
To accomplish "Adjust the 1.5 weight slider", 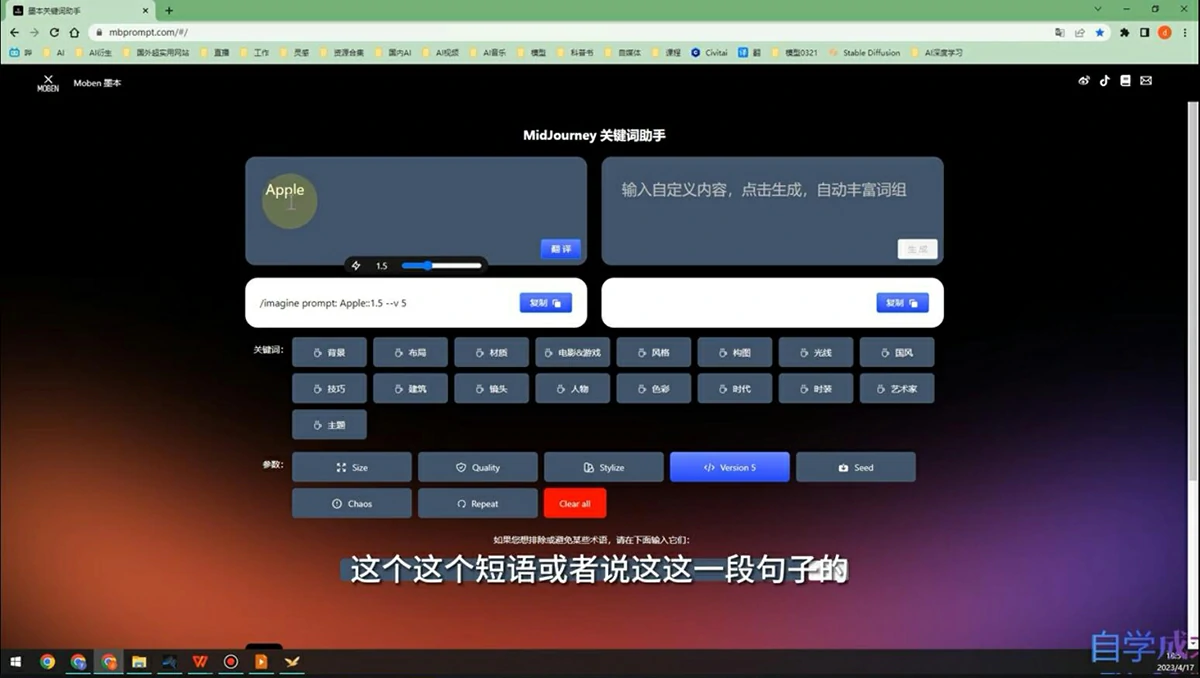I will pyautogui.click(x=441, y=266).
